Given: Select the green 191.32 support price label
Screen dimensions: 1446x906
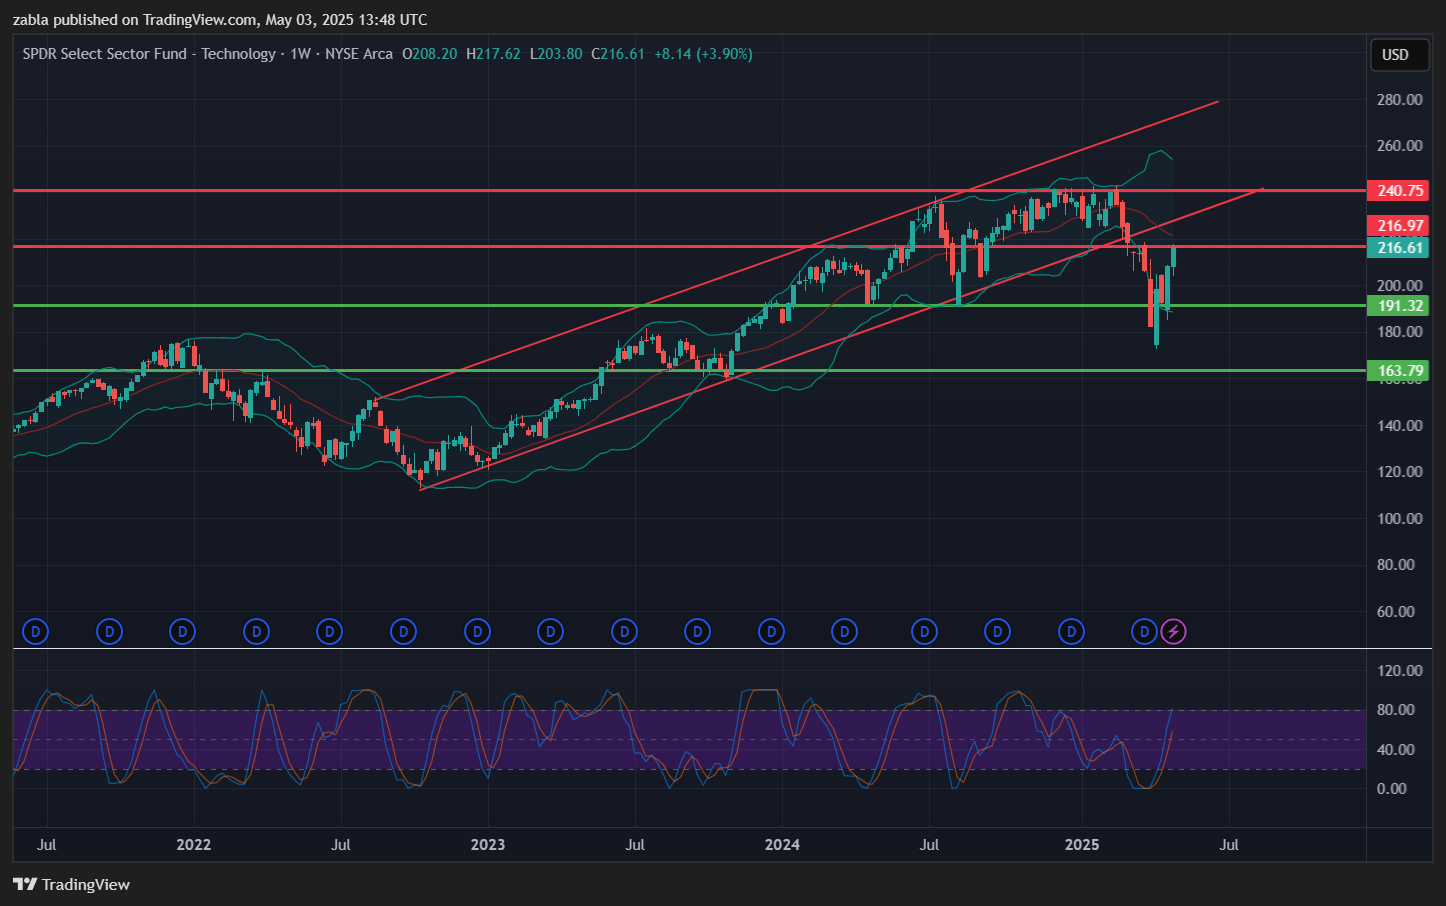Looking at the screenshot, I should pyautogui.click(x=1399, y=306).
